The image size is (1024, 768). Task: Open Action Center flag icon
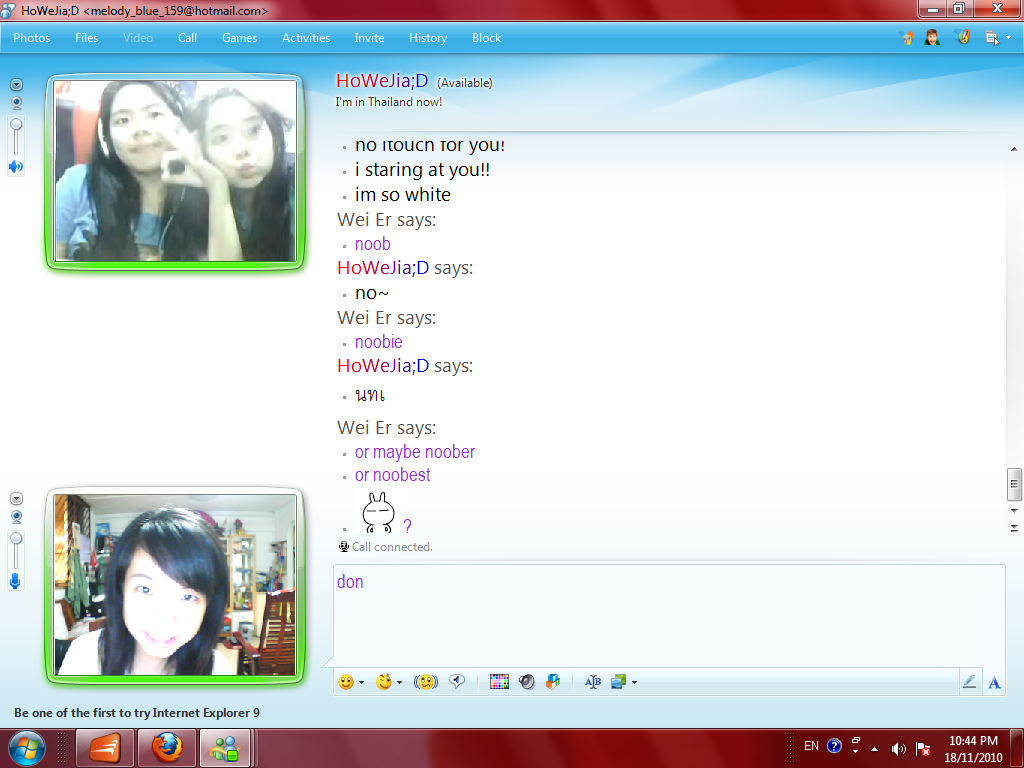pyautogui.click(x=923, y=749)
